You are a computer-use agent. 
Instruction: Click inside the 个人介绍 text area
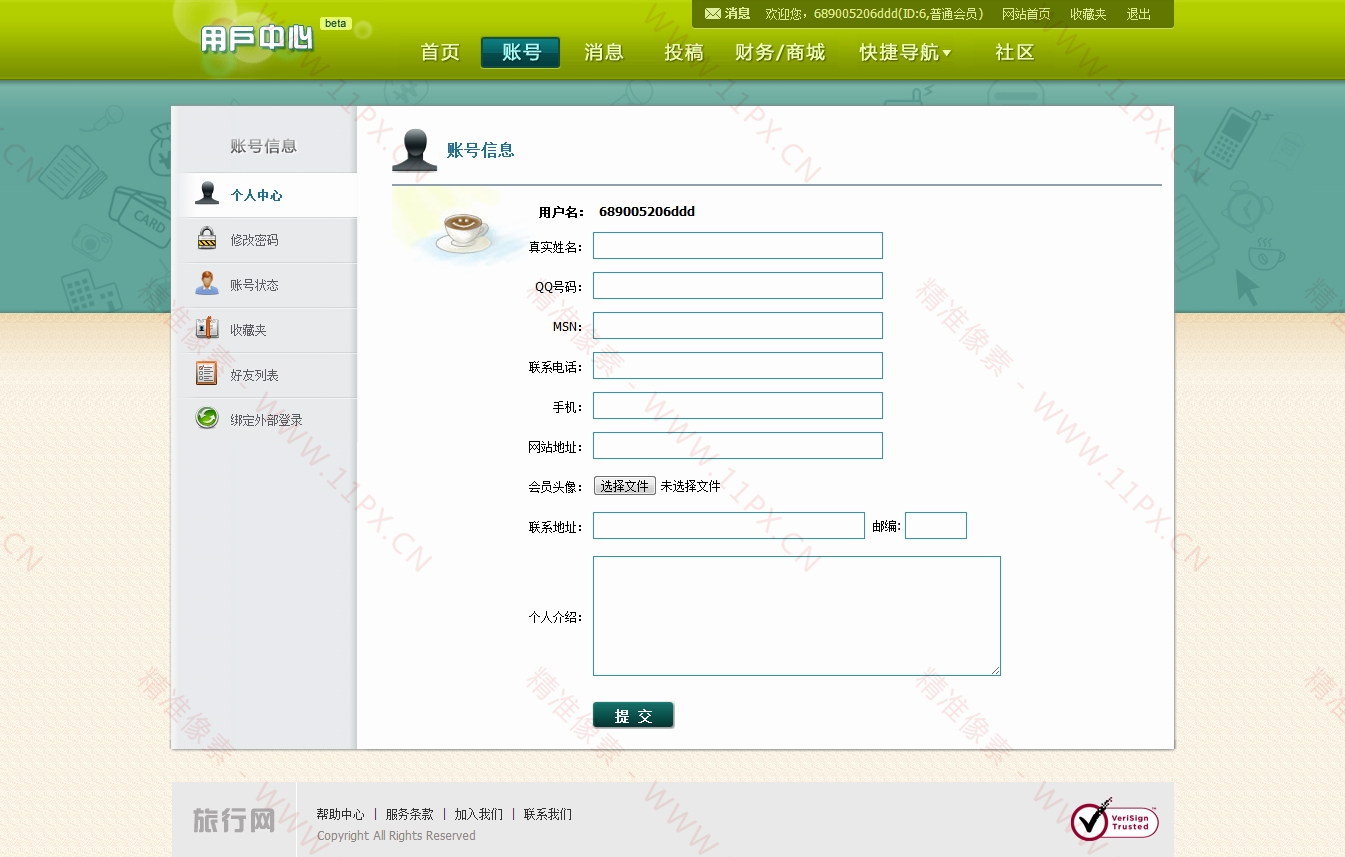click(x=796, y=616)
